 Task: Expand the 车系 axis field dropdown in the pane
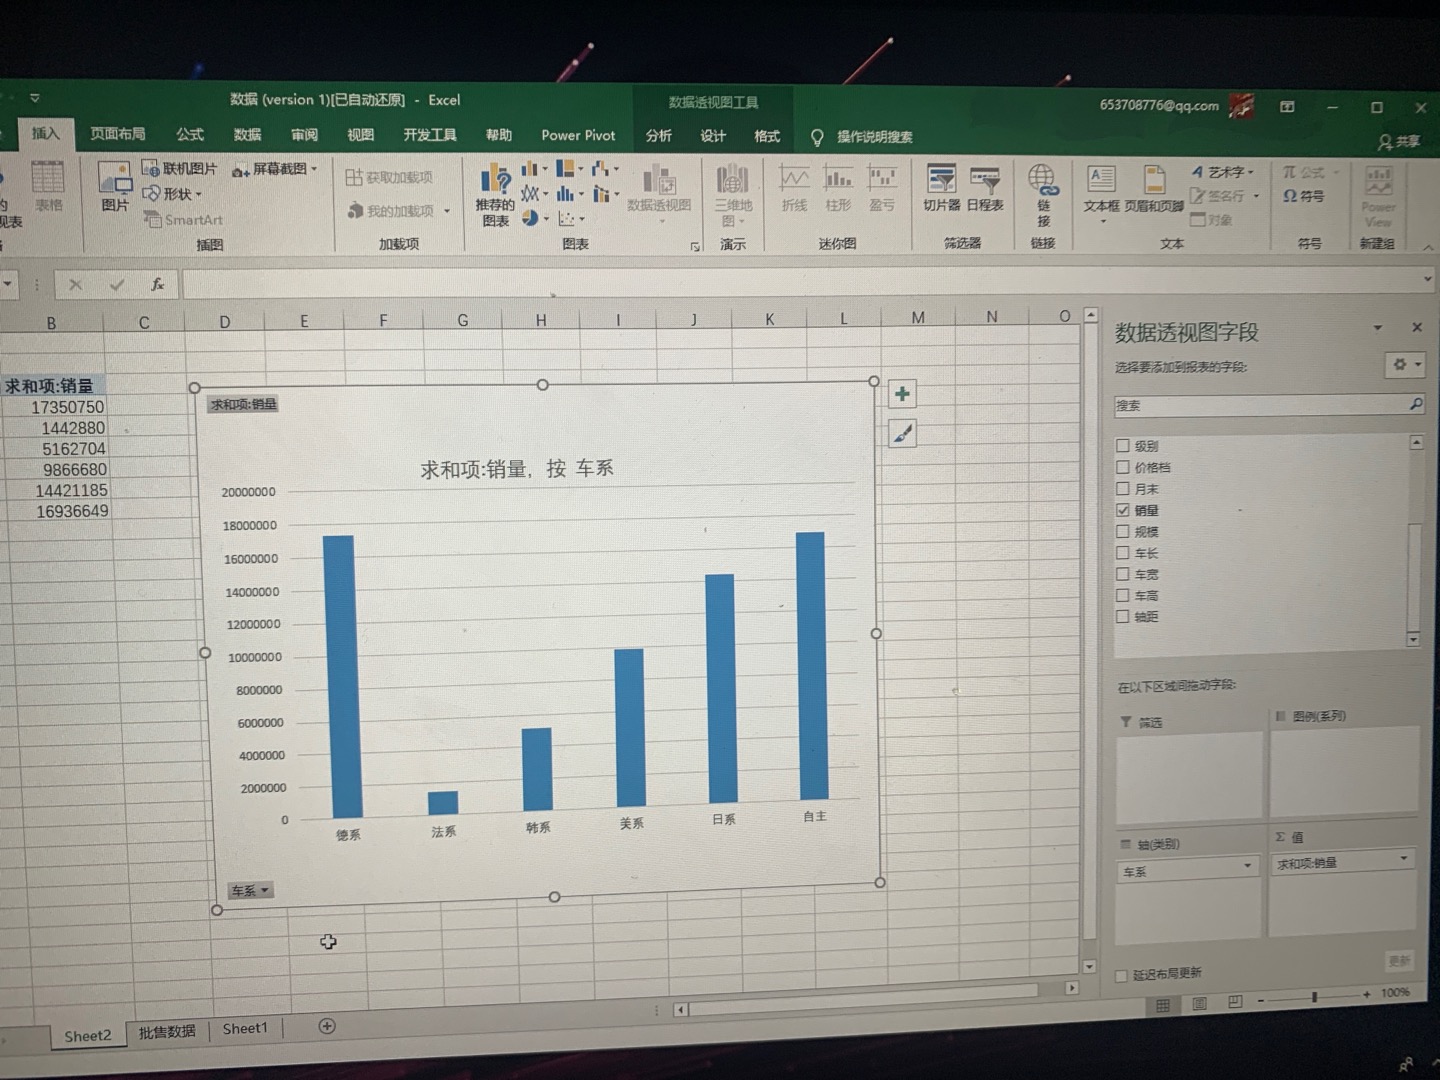(x=1247, y=866)
